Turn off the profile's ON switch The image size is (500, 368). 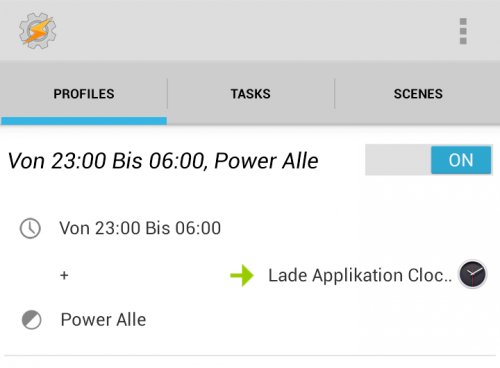click(x=461, y=160)
